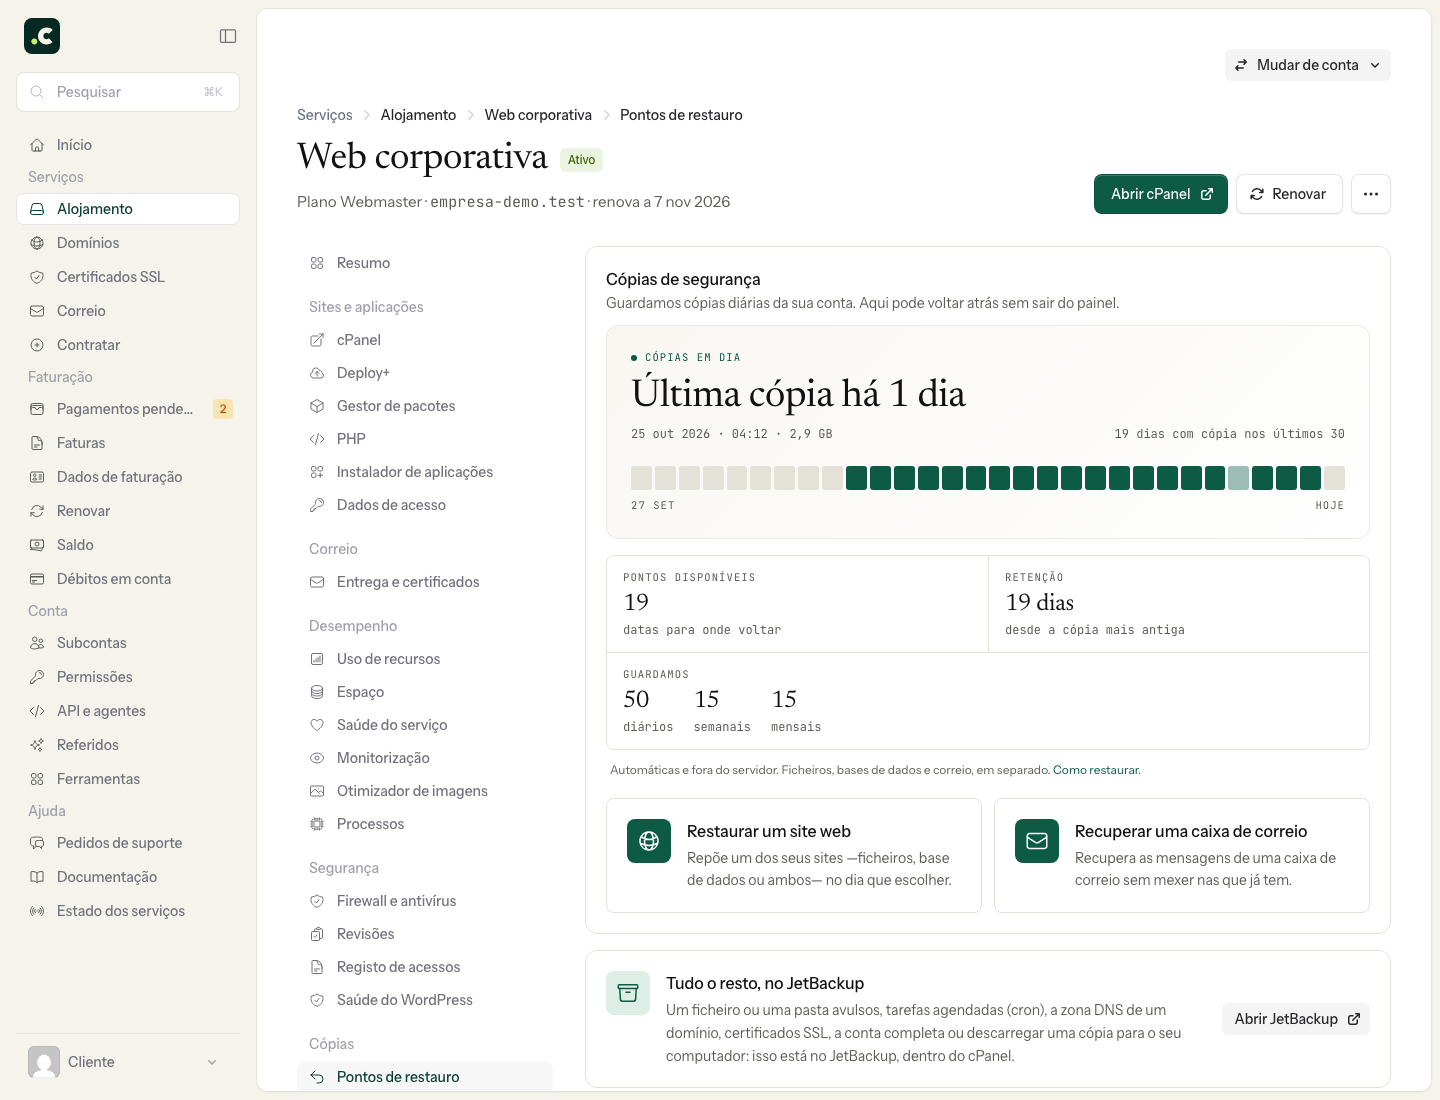Image resolution: width=1440 pixels, height=1100 pixels.
Task: Click the house icon next to Início
Action: [37, 145]
